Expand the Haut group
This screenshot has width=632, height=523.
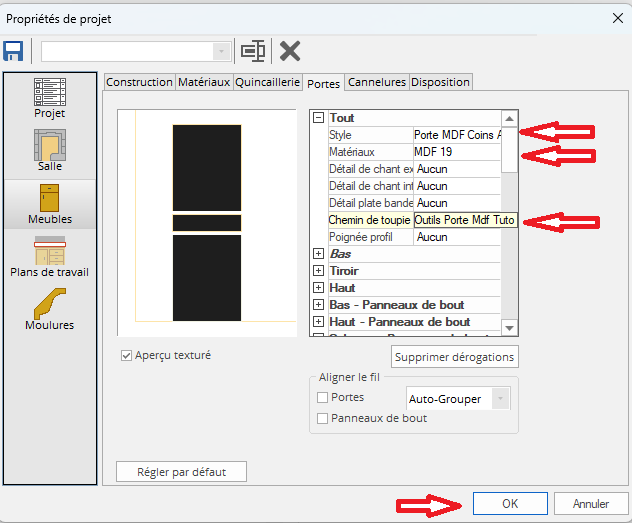pyautogui.click(x=318, y=287)
